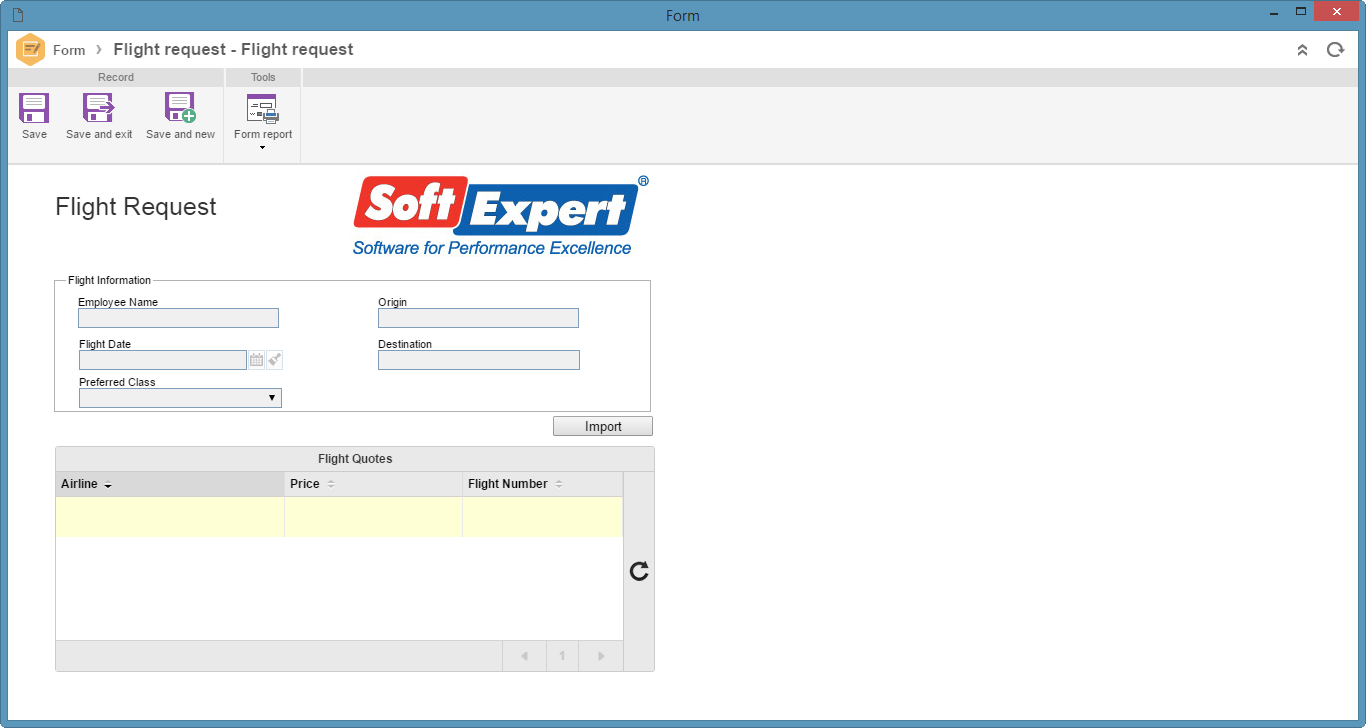This screenshot has width=1366, height=728.
Task: Clear the Flight Date with eraser icon
Action: pos(275,360)
